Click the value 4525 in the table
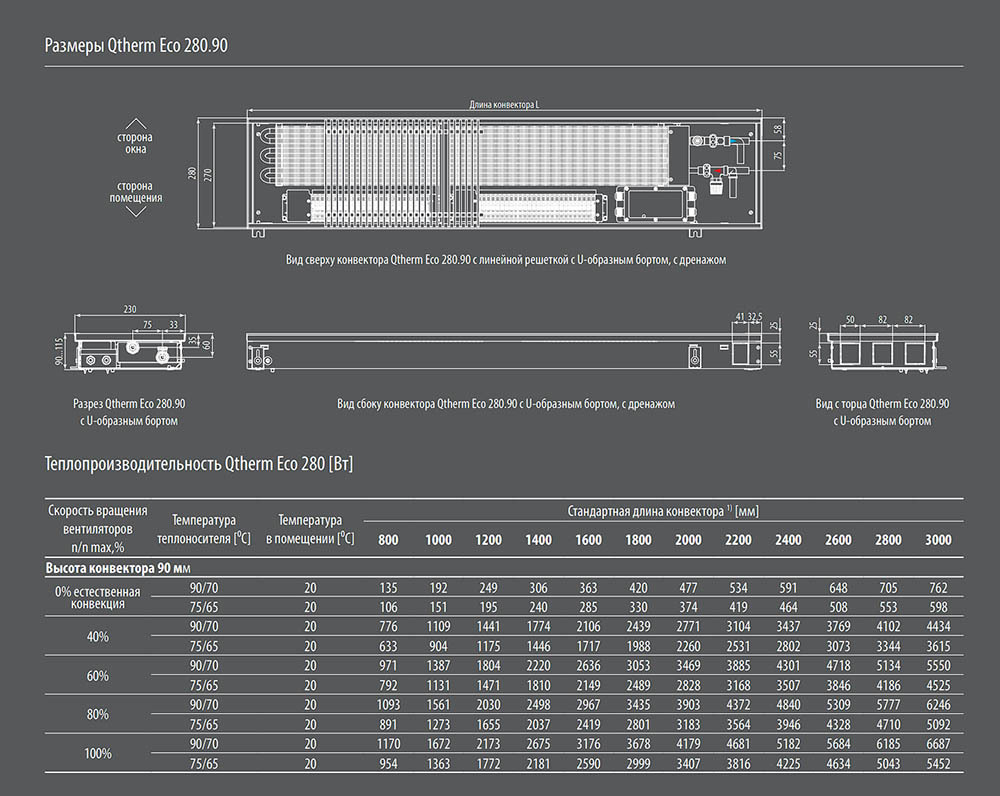This screenshot has width=1000, height=796. coord(938,686)
